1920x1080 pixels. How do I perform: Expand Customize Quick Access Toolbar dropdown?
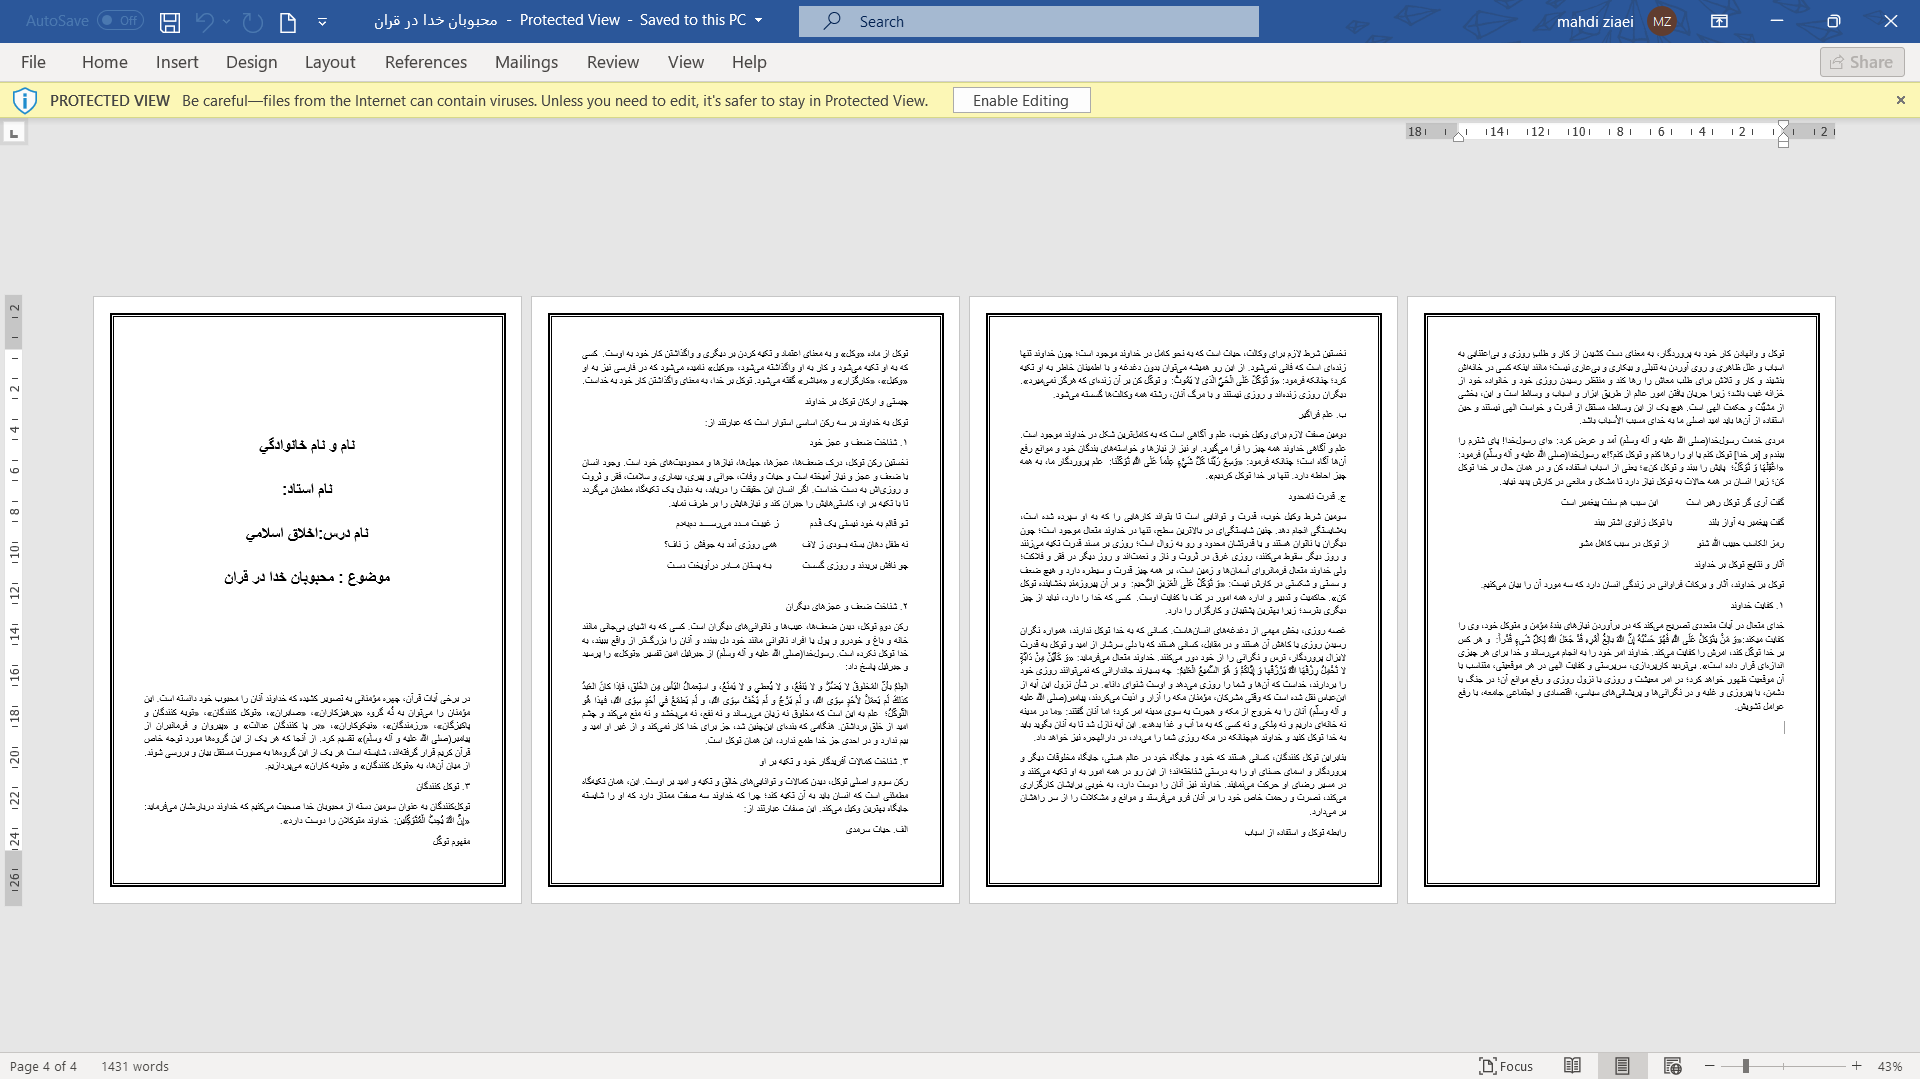322,21
